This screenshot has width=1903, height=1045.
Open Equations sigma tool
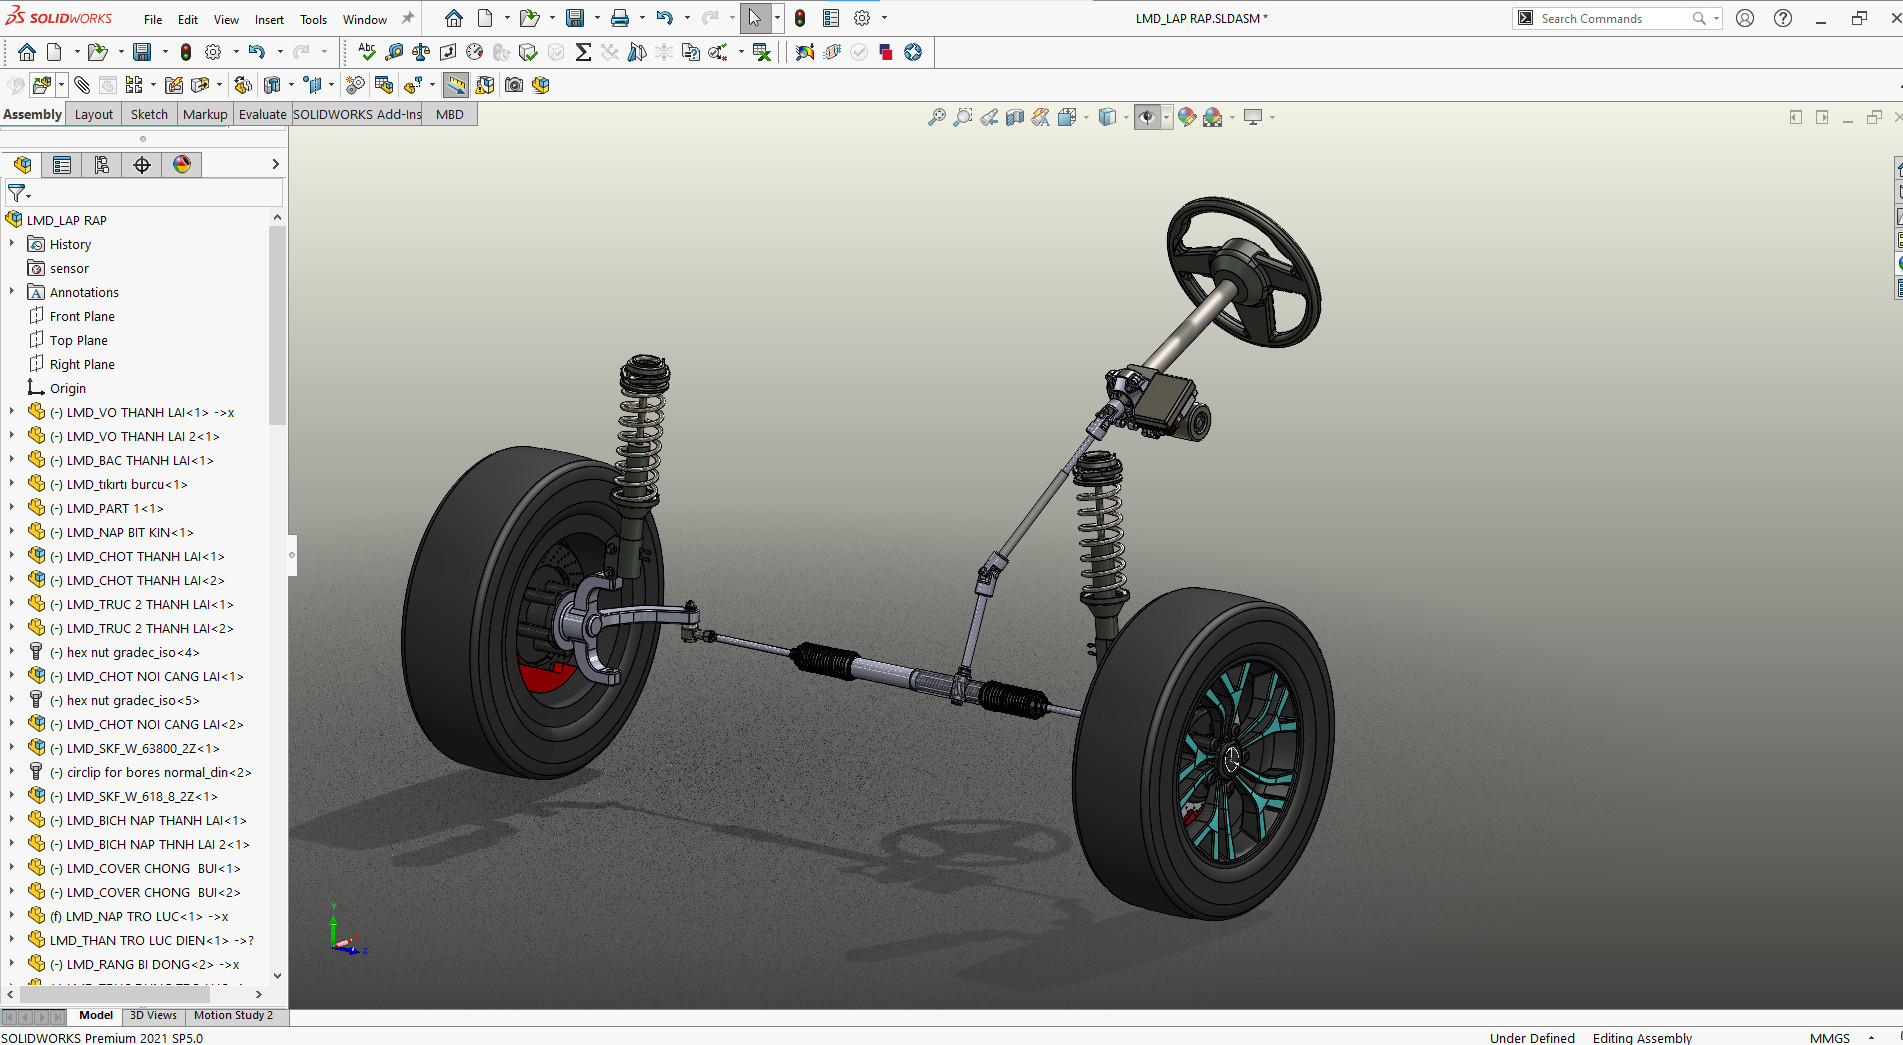[x=584, y=52]
